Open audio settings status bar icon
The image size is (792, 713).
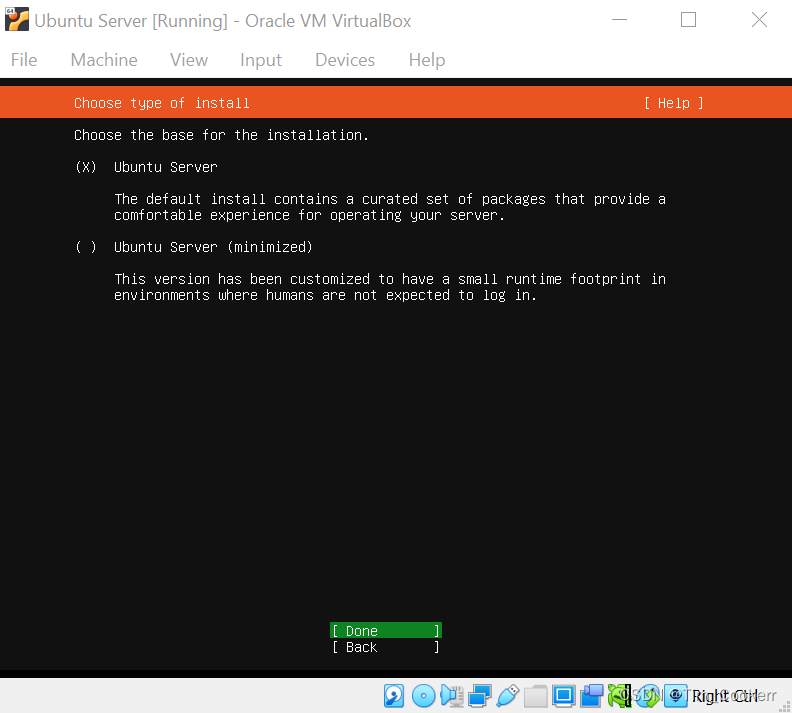click(452, 696)
